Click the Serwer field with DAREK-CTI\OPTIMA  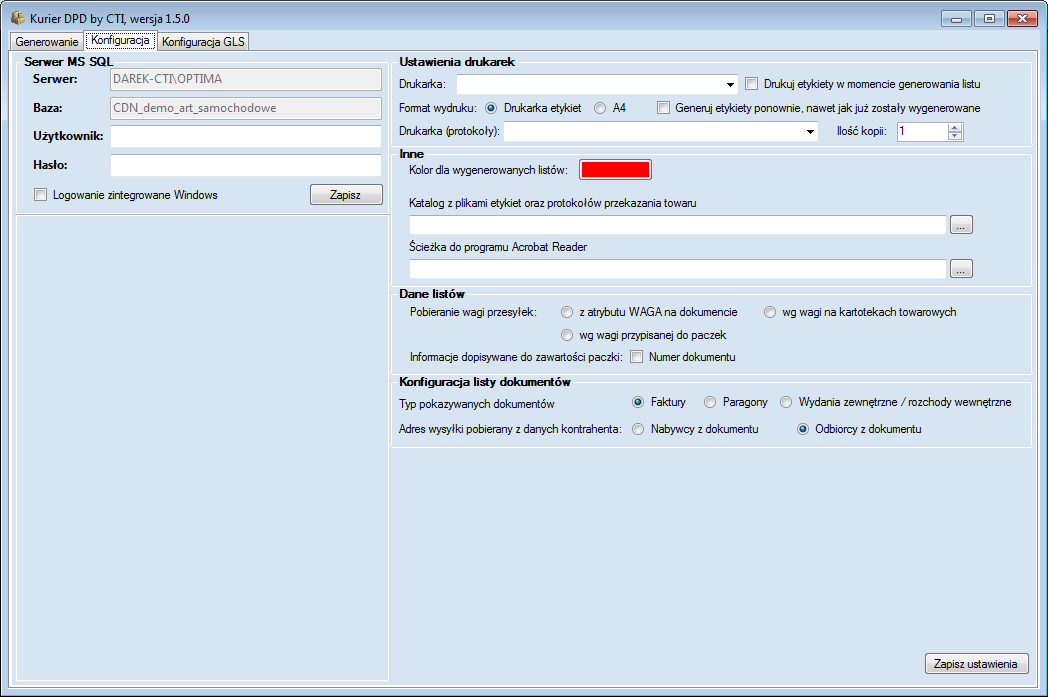(x=246, y=79)
